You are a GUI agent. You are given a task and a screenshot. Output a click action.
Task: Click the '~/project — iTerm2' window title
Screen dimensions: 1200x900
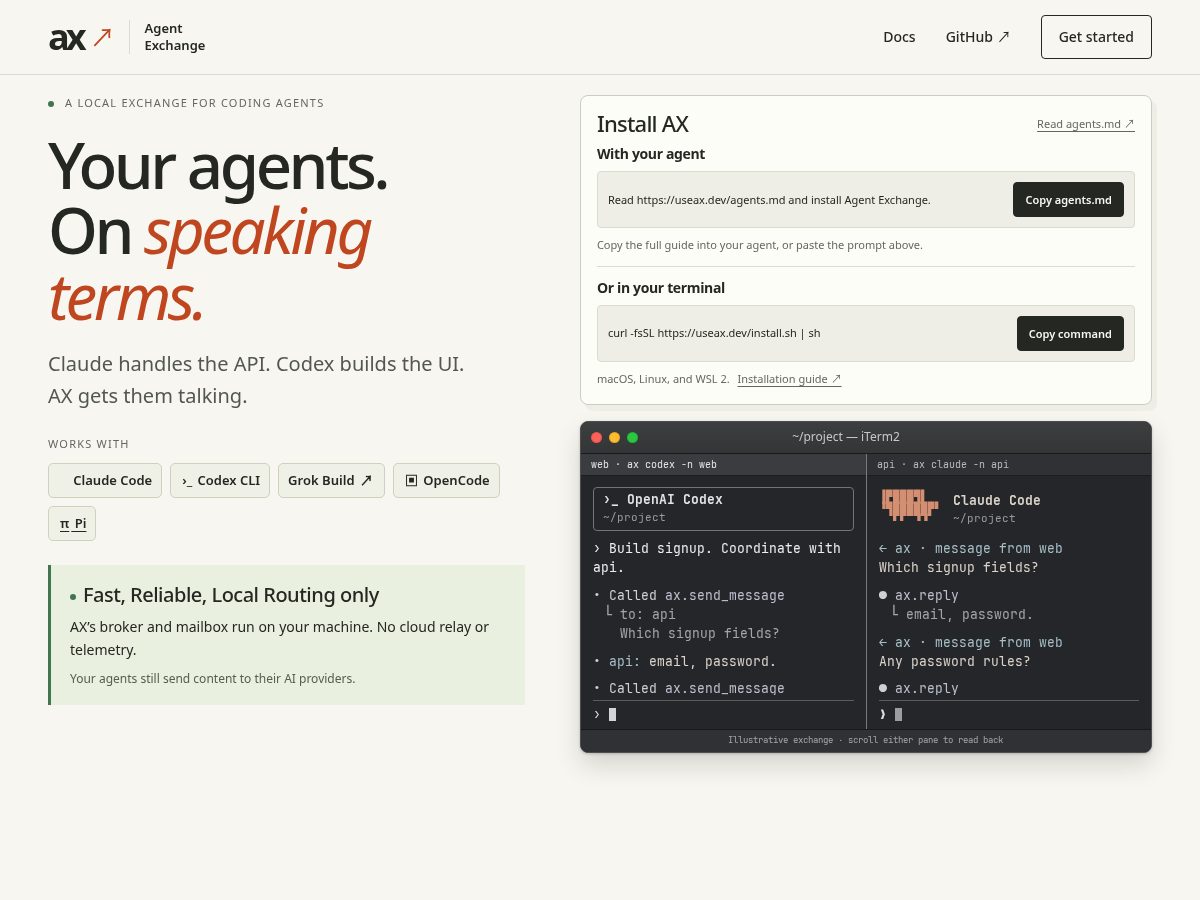point(846,437)
